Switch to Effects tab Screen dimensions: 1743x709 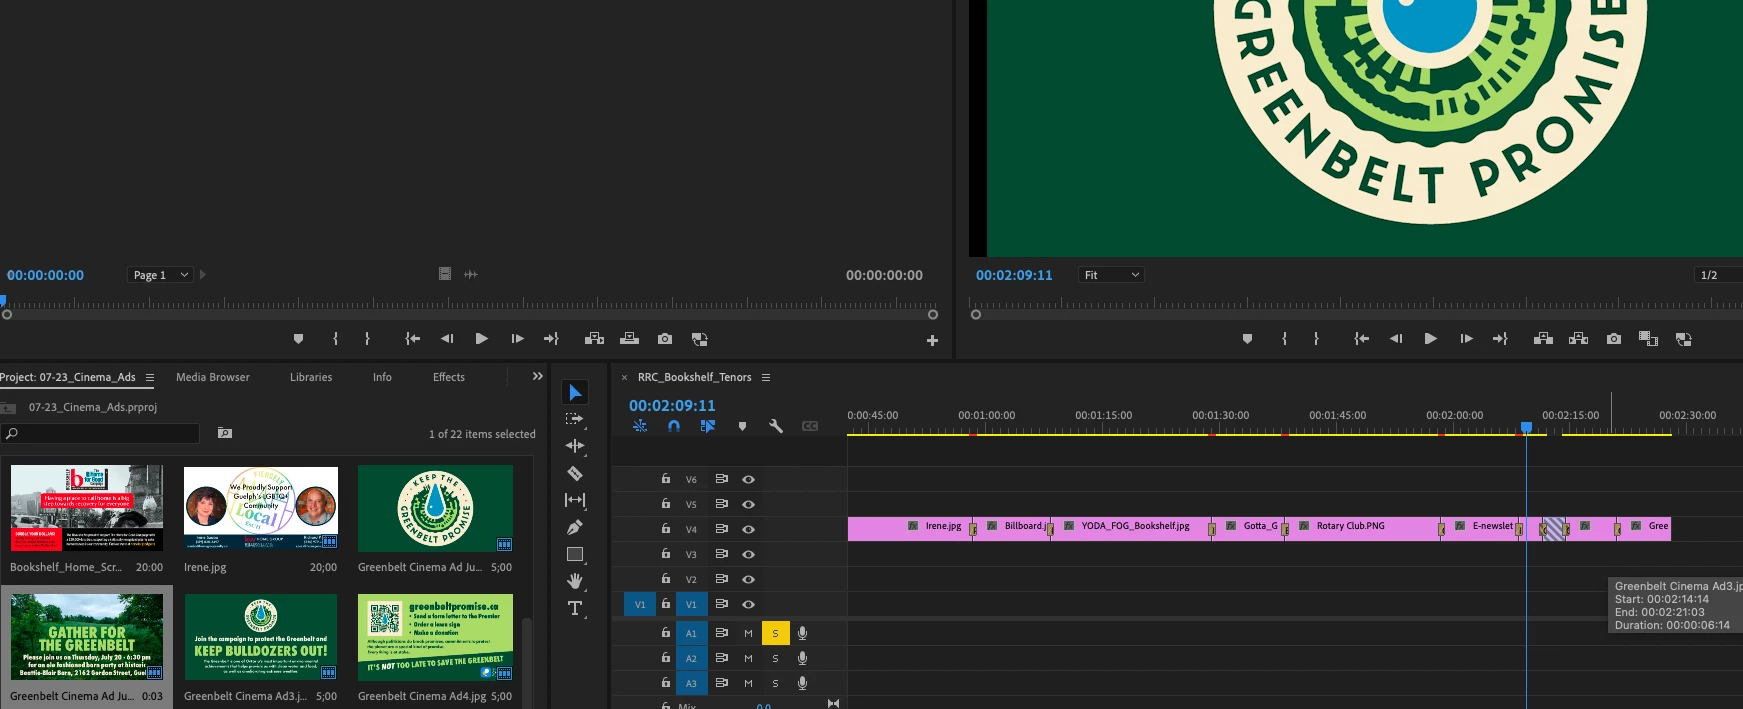(x=449, y=377)
